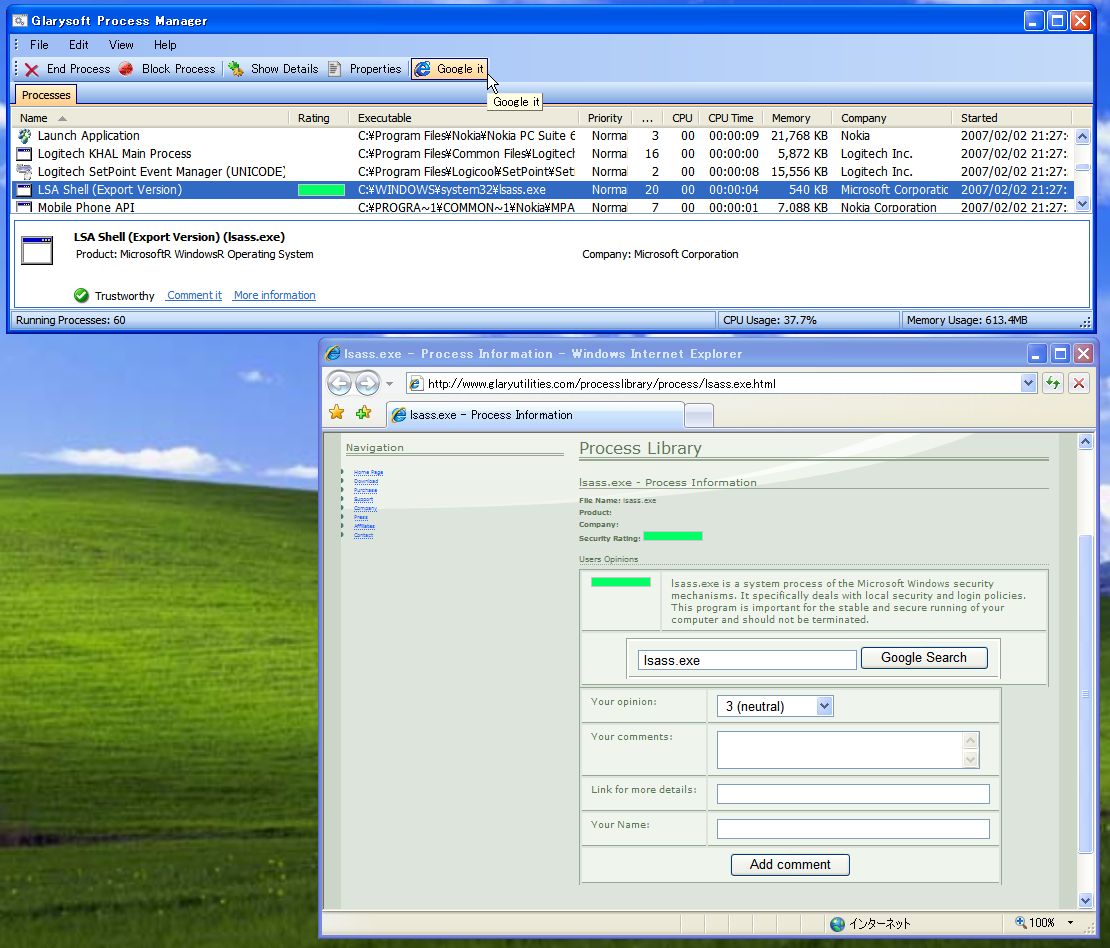Screen dimensions: 1110x948
Task: Click the process list scroll down arrow
Action: [1082, 204]
